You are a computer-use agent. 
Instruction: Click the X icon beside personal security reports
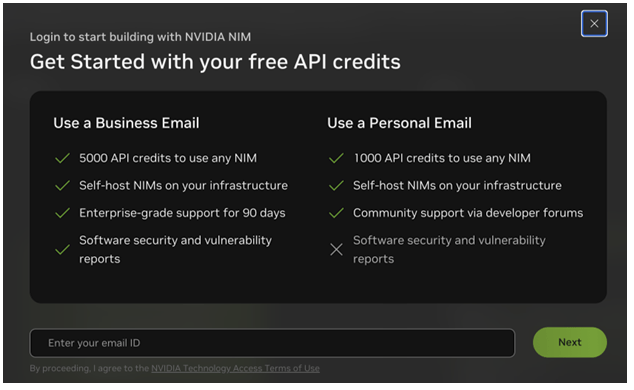(336, 249)
